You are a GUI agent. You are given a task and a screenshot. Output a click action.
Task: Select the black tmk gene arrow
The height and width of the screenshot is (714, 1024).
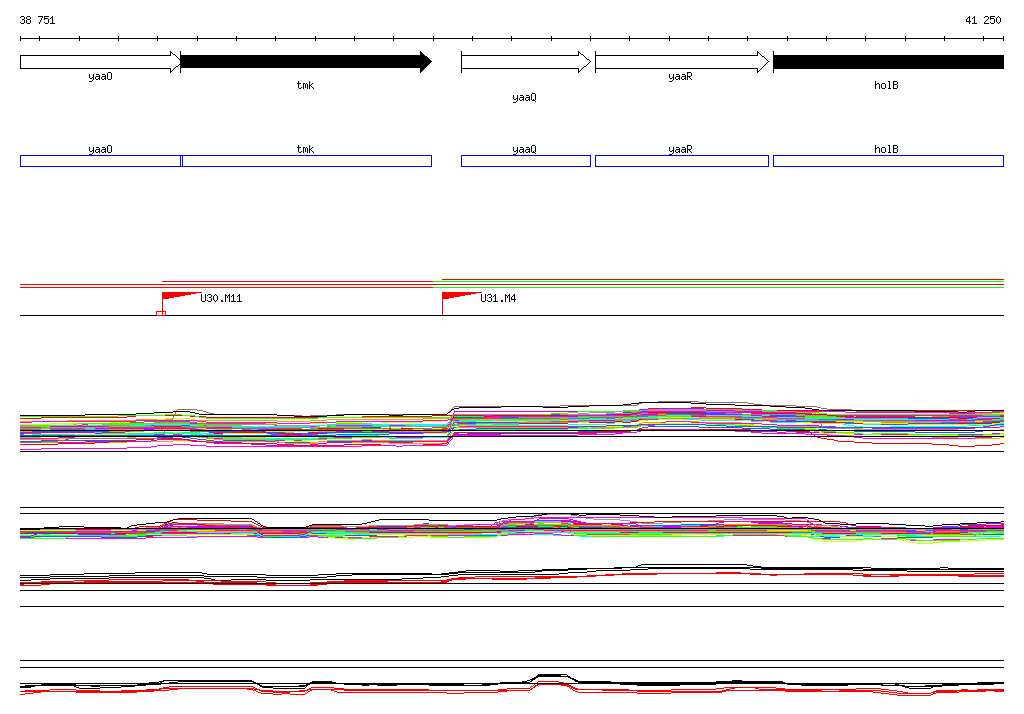click(306, 62)
